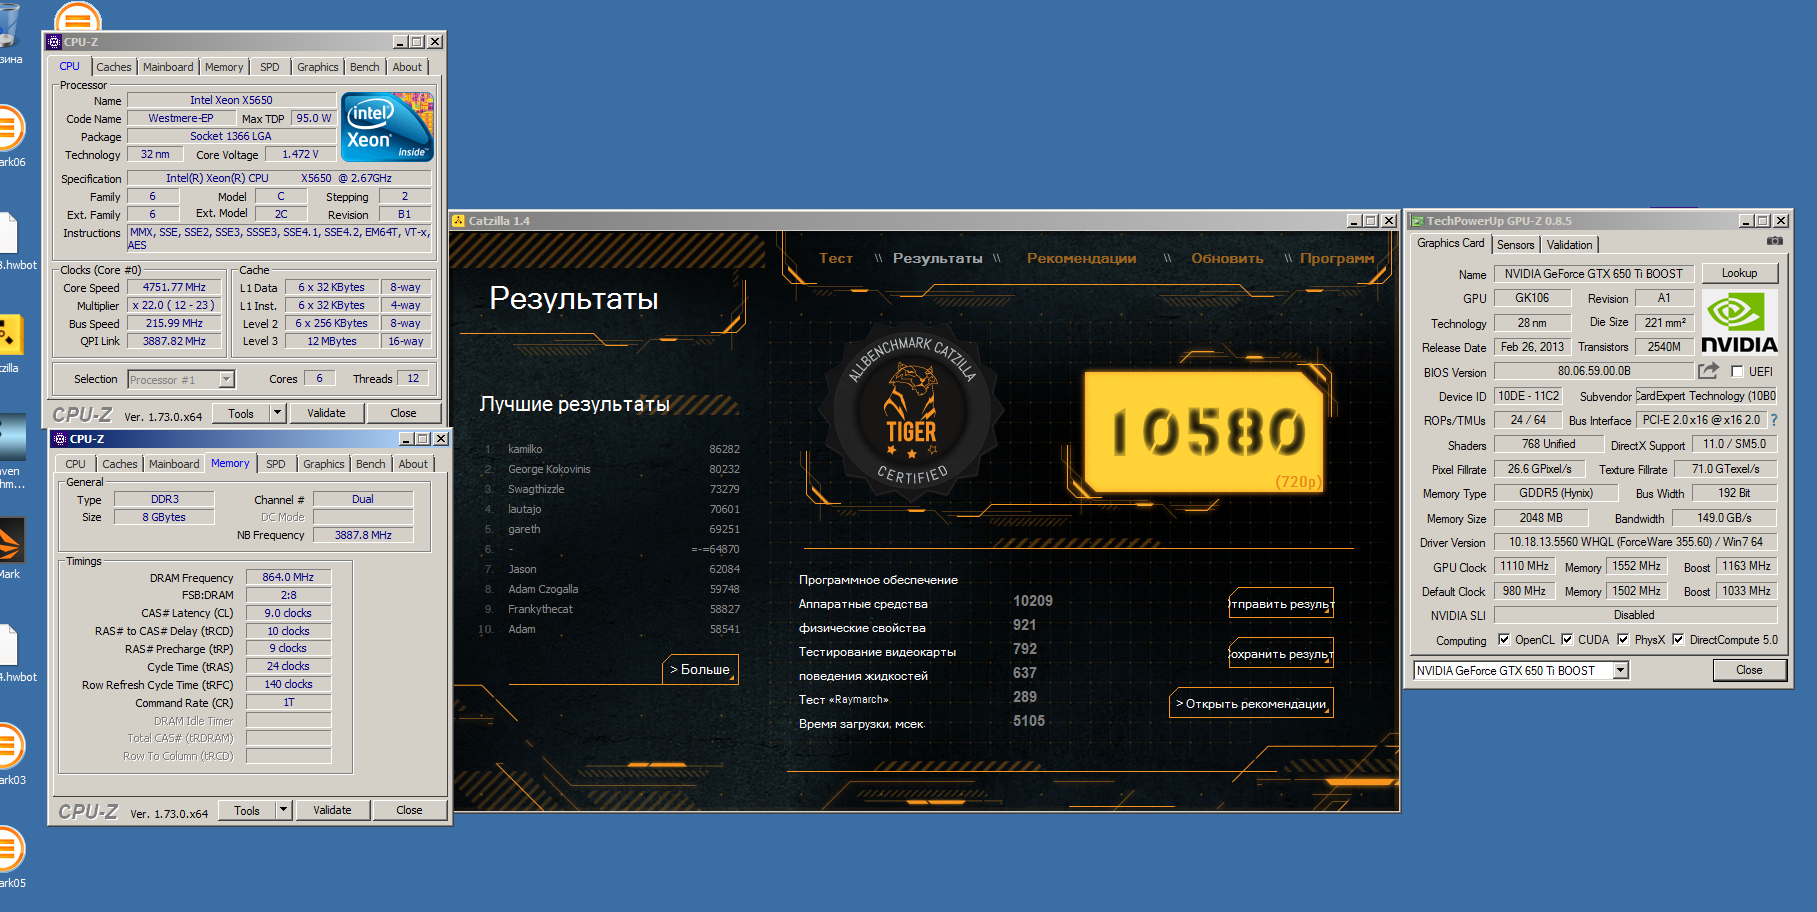Click the George Kokovinis leaderboard row

[611, 469]
